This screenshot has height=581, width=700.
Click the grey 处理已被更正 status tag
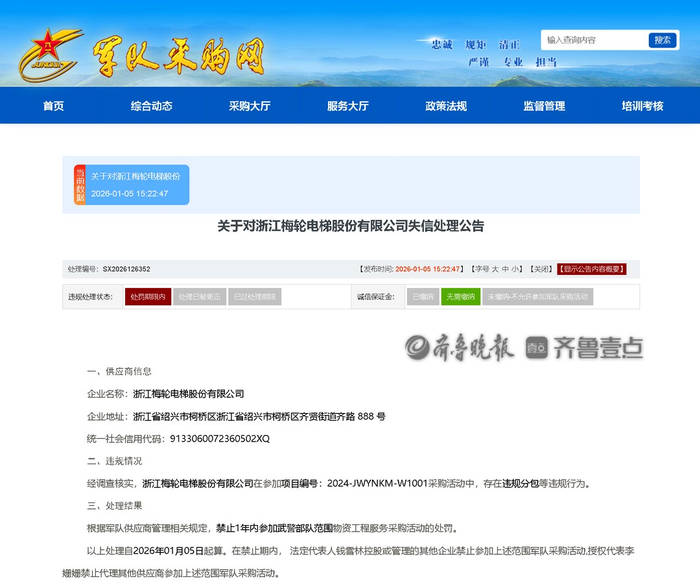[200, 297]
